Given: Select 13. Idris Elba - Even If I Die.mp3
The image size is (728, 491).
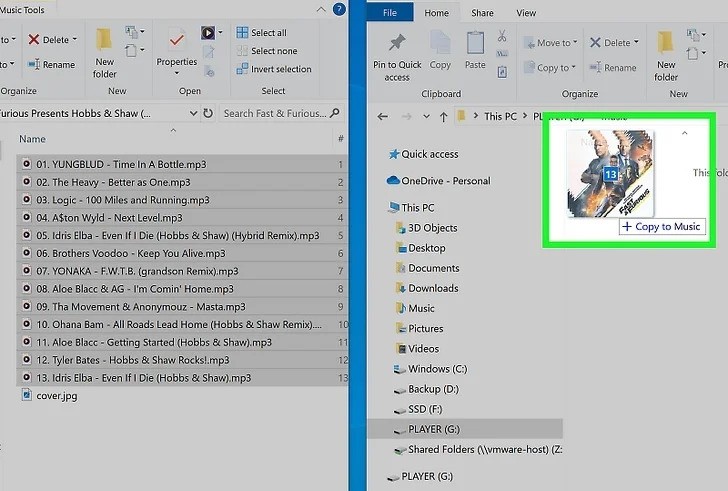Looking at the screenshot, I should (x=182, y=378).
